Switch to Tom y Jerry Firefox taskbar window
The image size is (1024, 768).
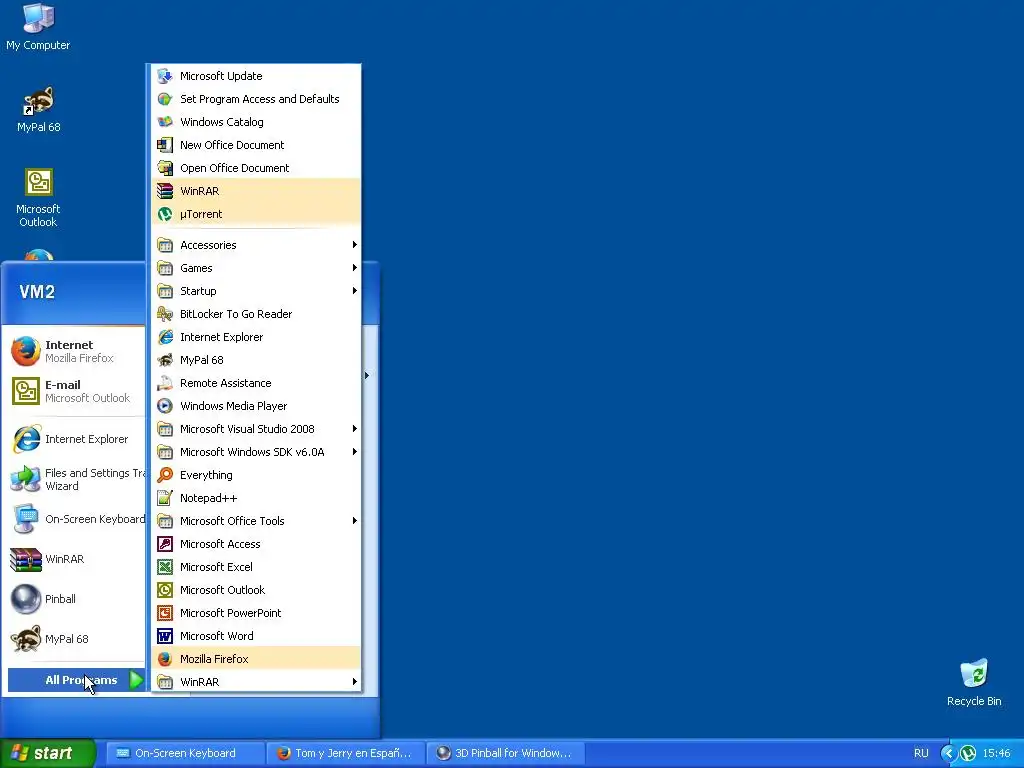tap(346, 753)
